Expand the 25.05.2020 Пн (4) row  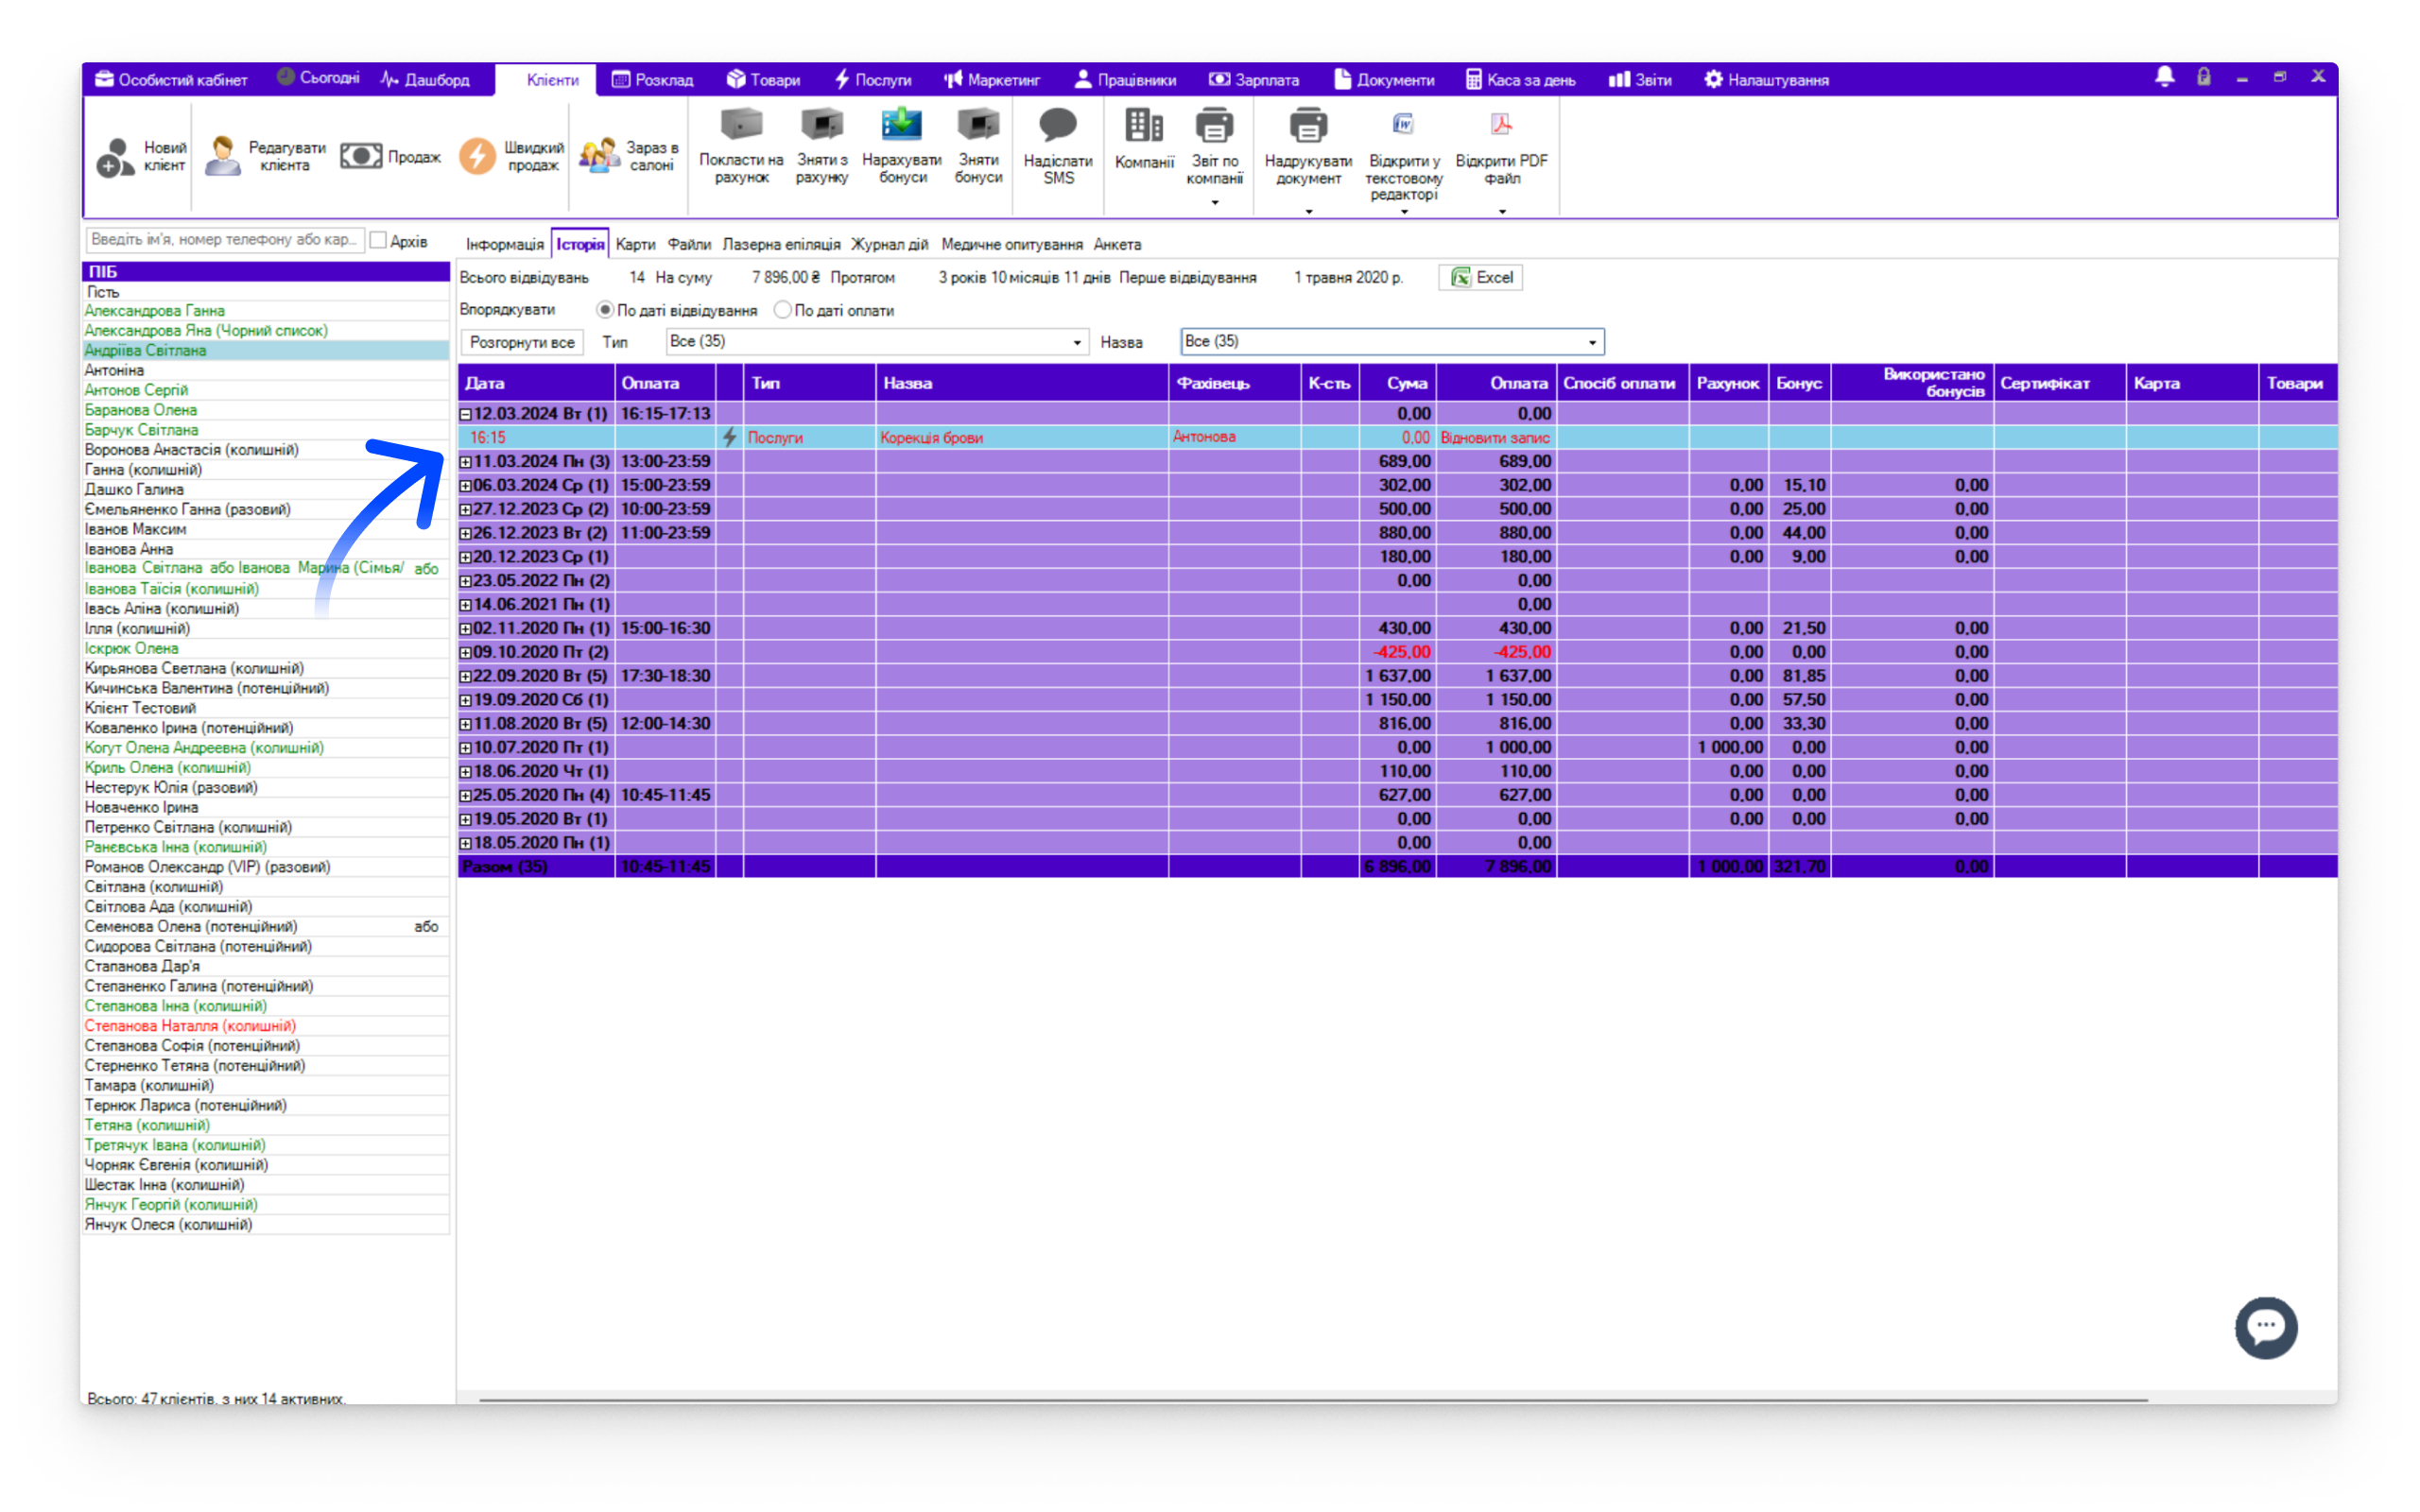[x=465, y=796]
